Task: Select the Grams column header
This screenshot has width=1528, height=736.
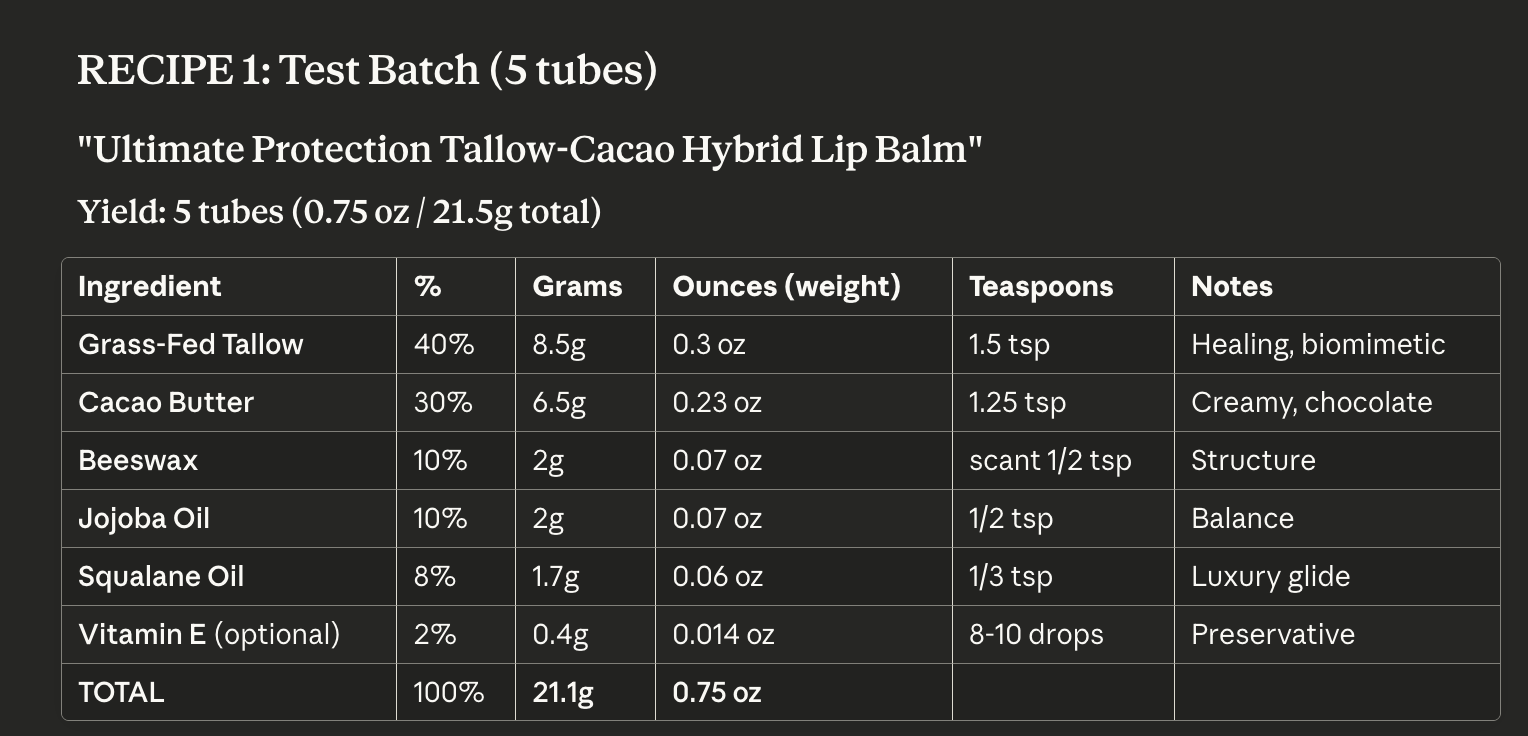Action: (577, 287)
